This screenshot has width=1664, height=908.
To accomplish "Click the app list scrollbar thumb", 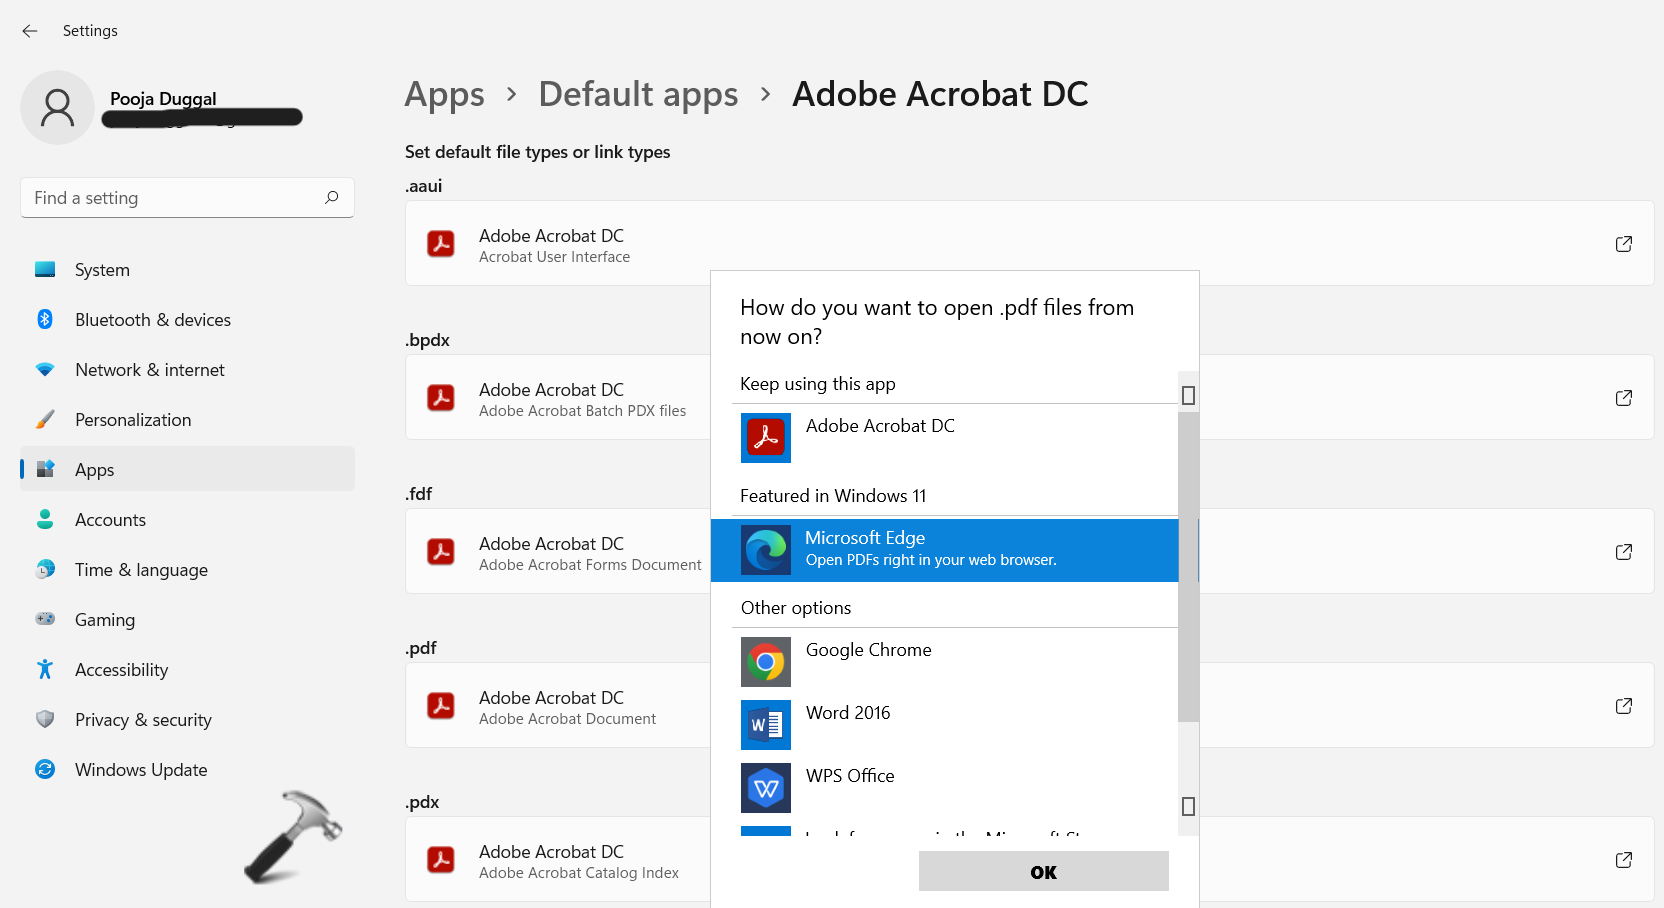I will (1188, 565).
